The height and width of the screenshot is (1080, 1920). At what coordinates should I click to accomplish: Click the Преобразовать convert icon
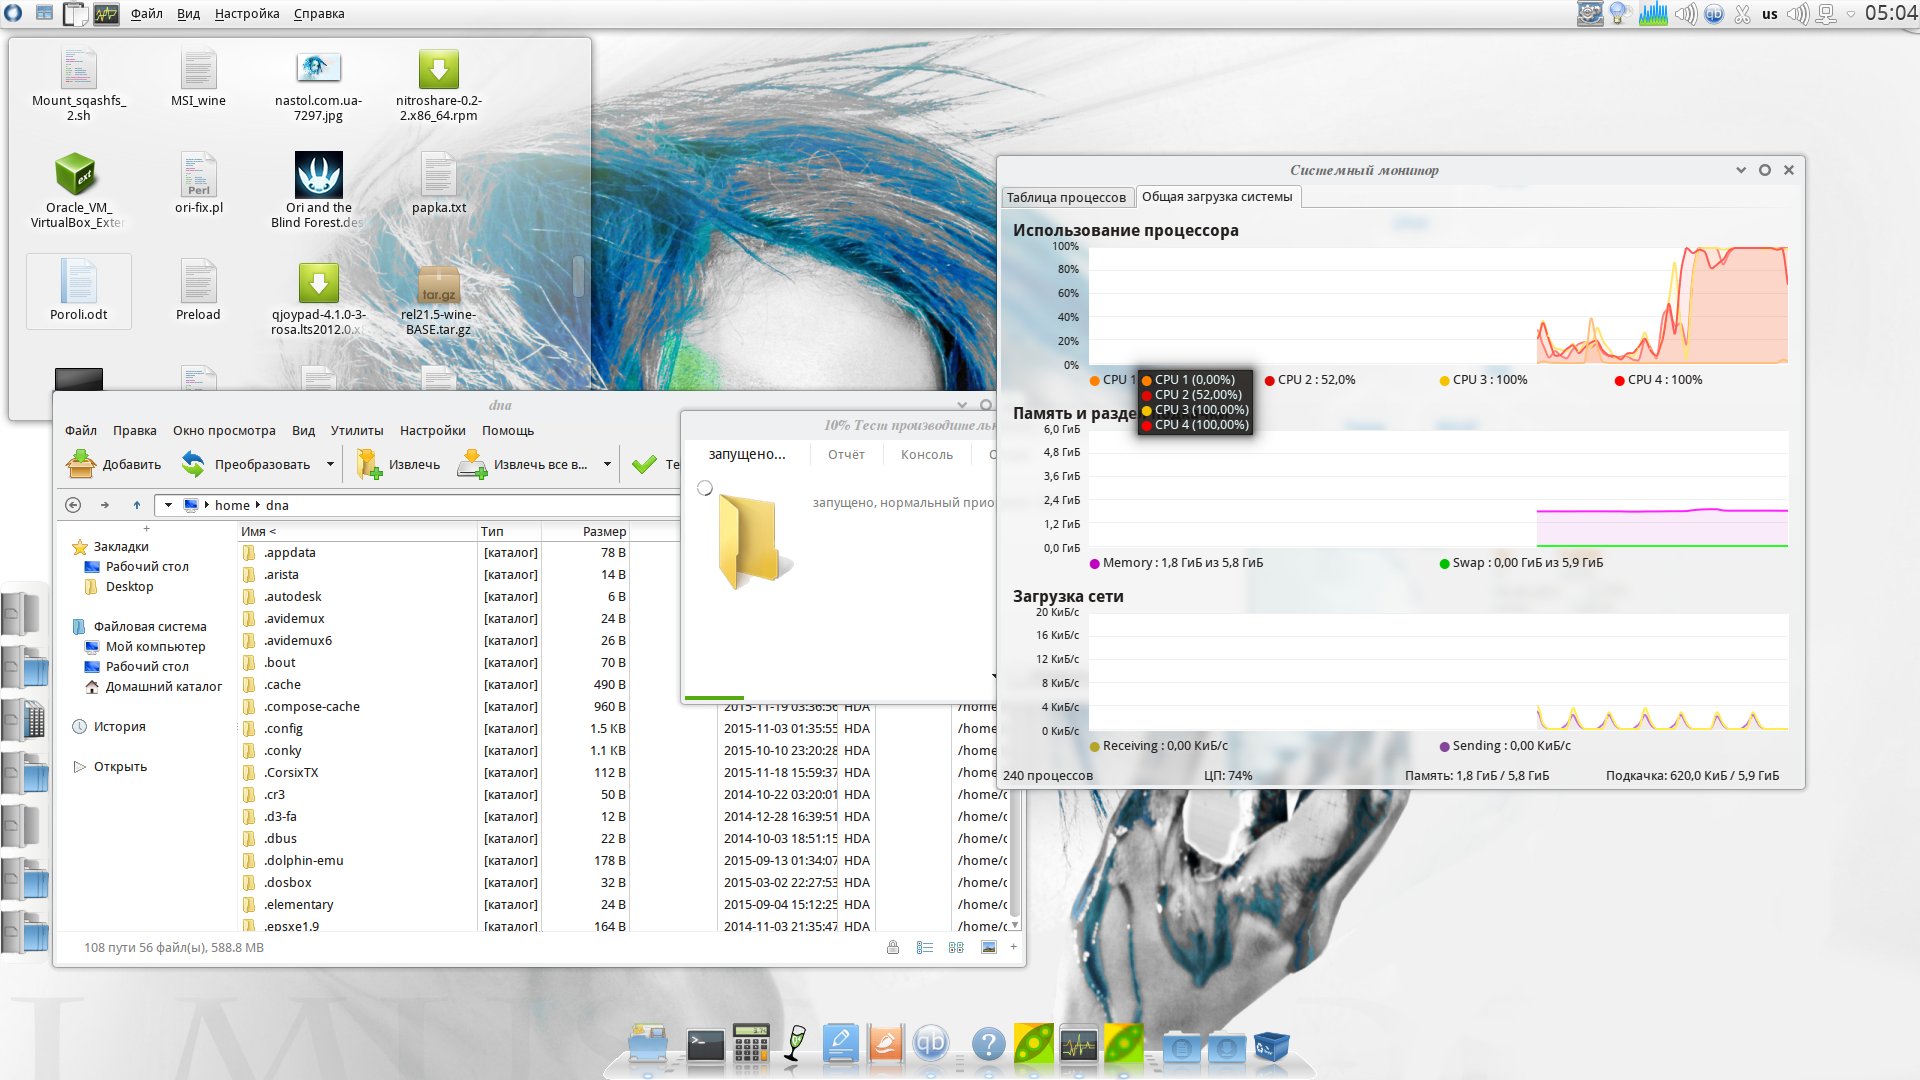click(x=193, y=464)
